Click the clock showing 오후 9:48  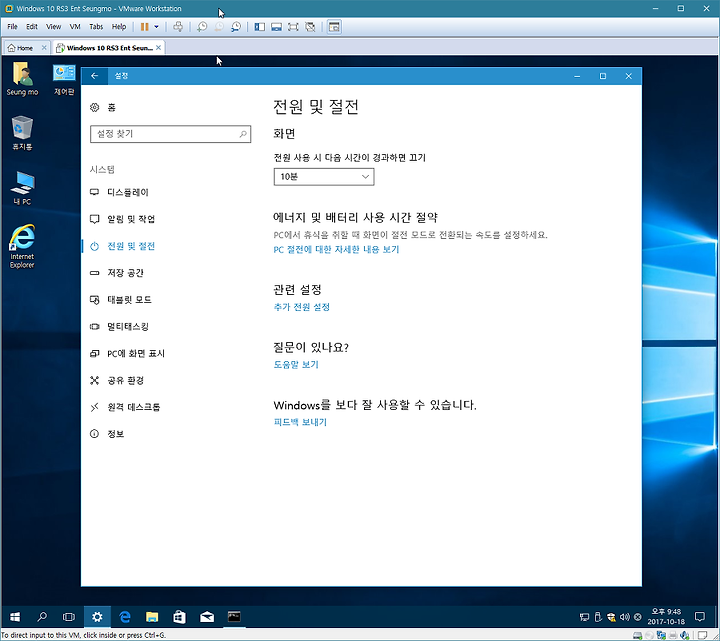click(666, 617)
